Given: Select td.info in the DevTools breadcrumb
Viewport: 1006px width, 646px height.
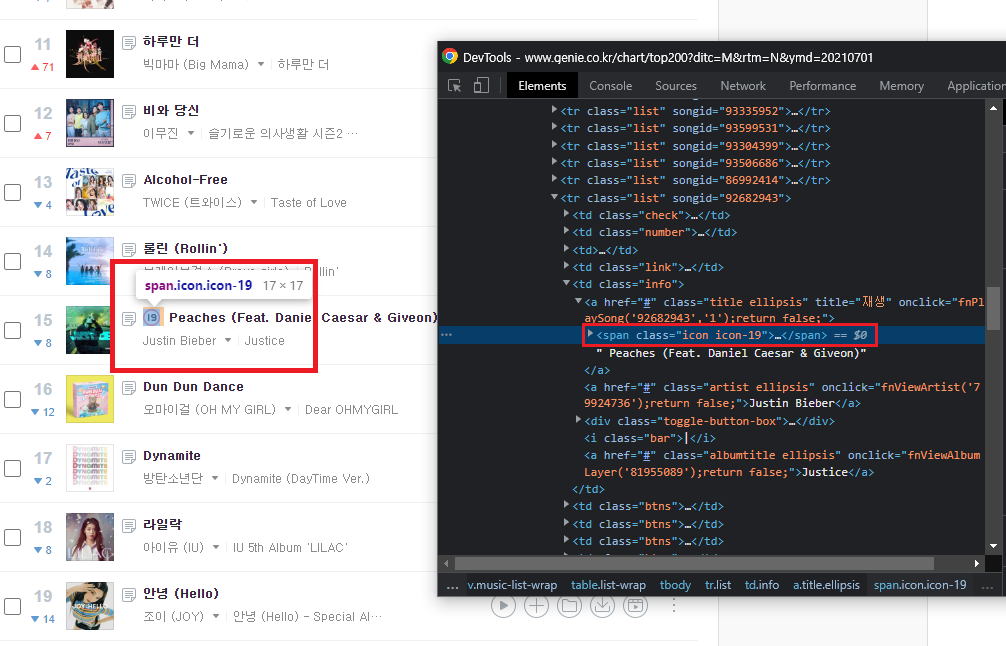Looking at the screenshot, I should 762,585.
